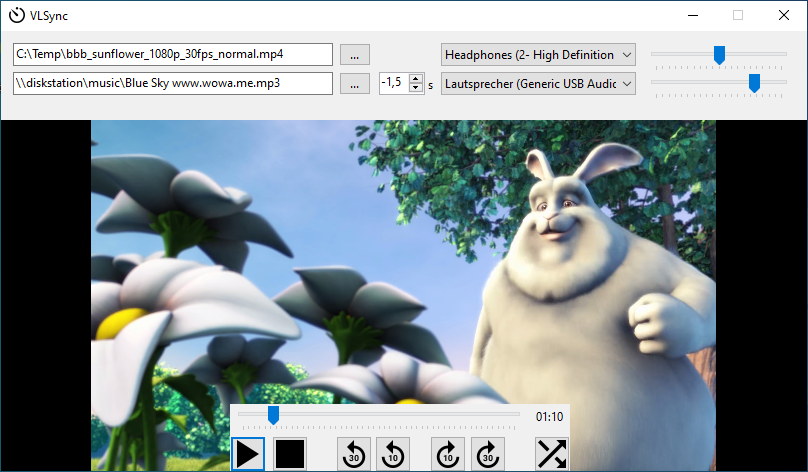
Task: Click the audio path field with Blue Sky
Action: 173,83
